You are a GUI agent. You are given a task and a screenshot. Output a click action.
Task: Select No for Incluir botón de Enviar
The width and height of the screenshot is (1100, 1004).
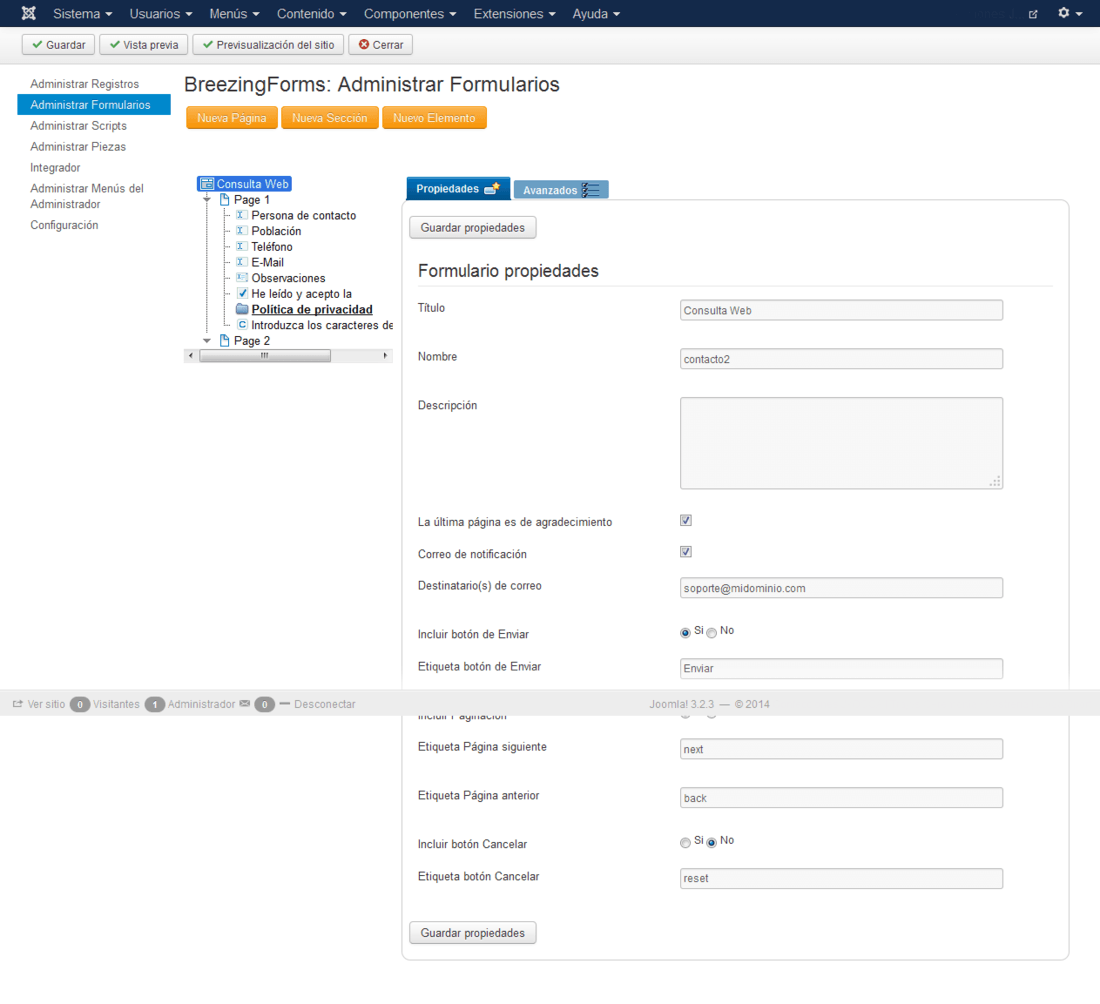tap(711, 633)
